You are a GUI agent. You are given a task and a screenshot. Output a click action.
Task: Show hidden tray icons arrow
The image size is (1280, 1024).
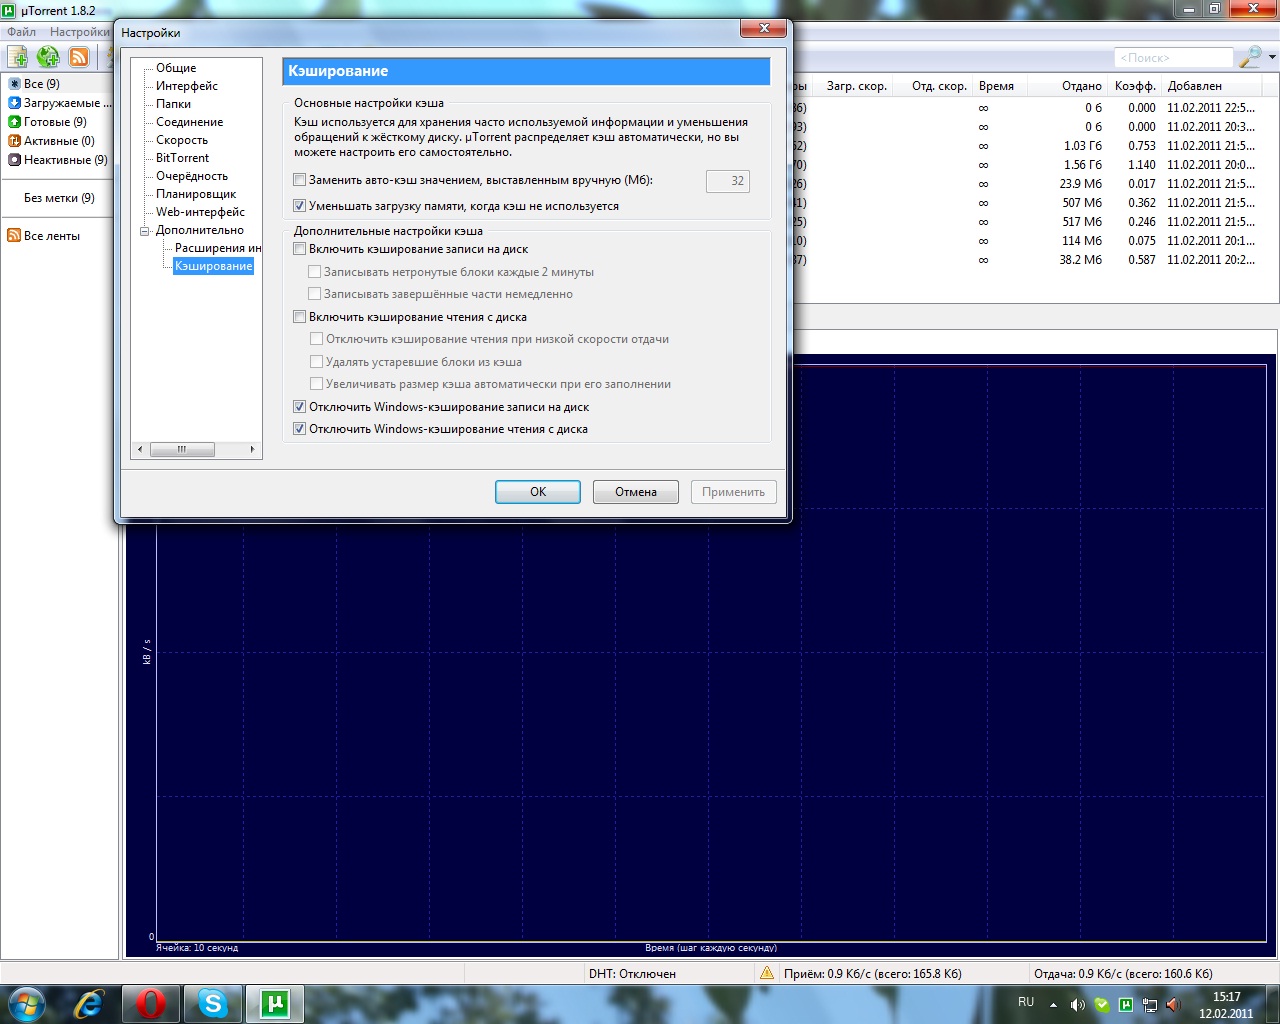point(1053,1005)
